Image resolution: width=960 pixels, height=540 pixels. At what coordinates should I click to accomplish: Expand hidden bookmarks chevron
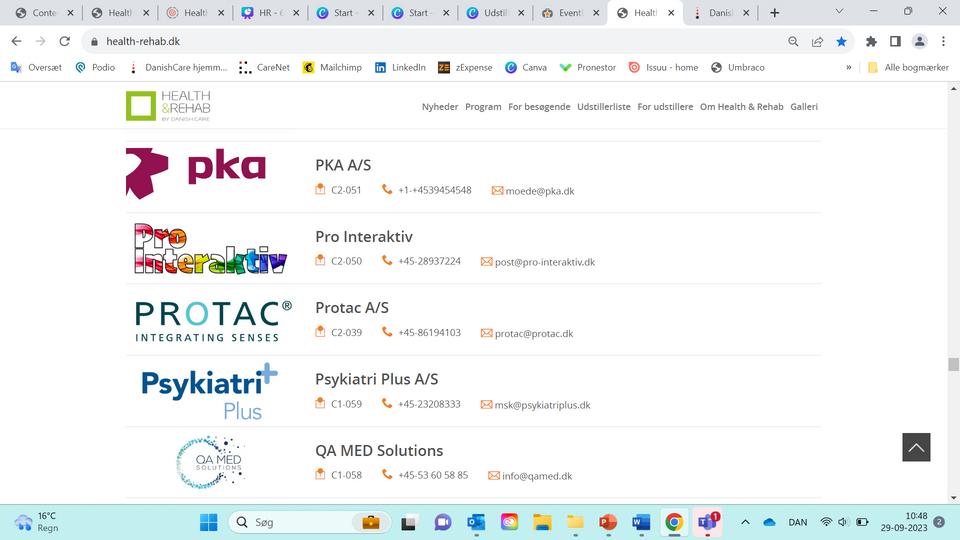[x=849, y=67]
